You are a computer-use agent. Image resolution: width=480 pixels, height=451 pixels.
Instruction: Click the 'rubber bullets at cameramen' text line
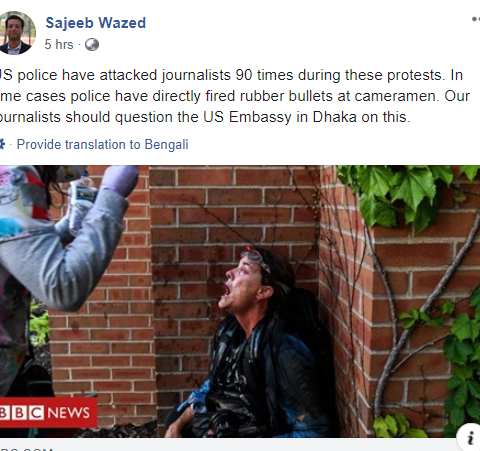[235, 96]
